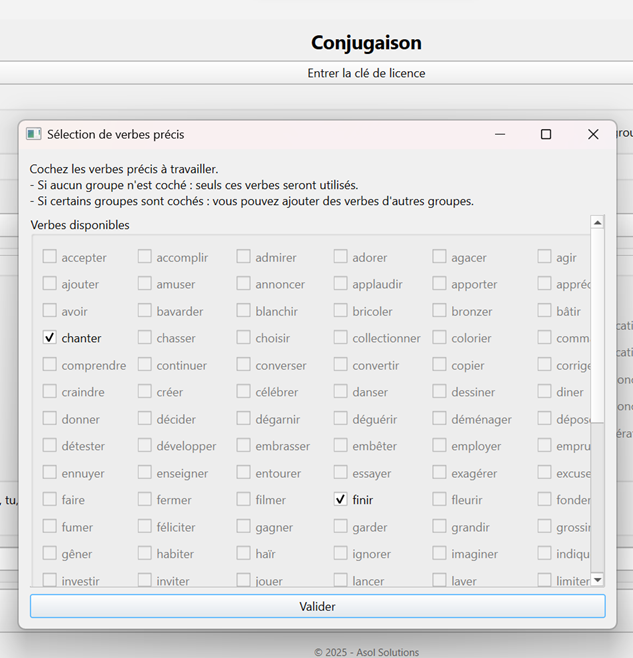Click 'Entrer la clé de licence' button
Image resolution: width=633 pixels, height=658 pixels.
tap(366, 73)
